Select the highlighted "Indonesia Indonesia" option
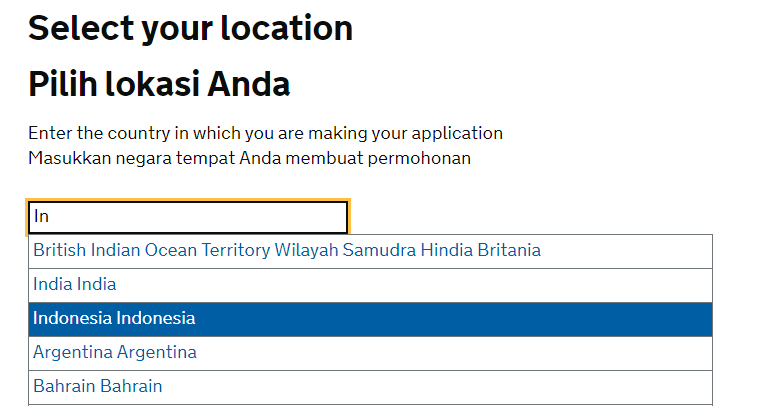Image resolution: width=762 pixels, height=406 pixels. click(x=114, y=318)
